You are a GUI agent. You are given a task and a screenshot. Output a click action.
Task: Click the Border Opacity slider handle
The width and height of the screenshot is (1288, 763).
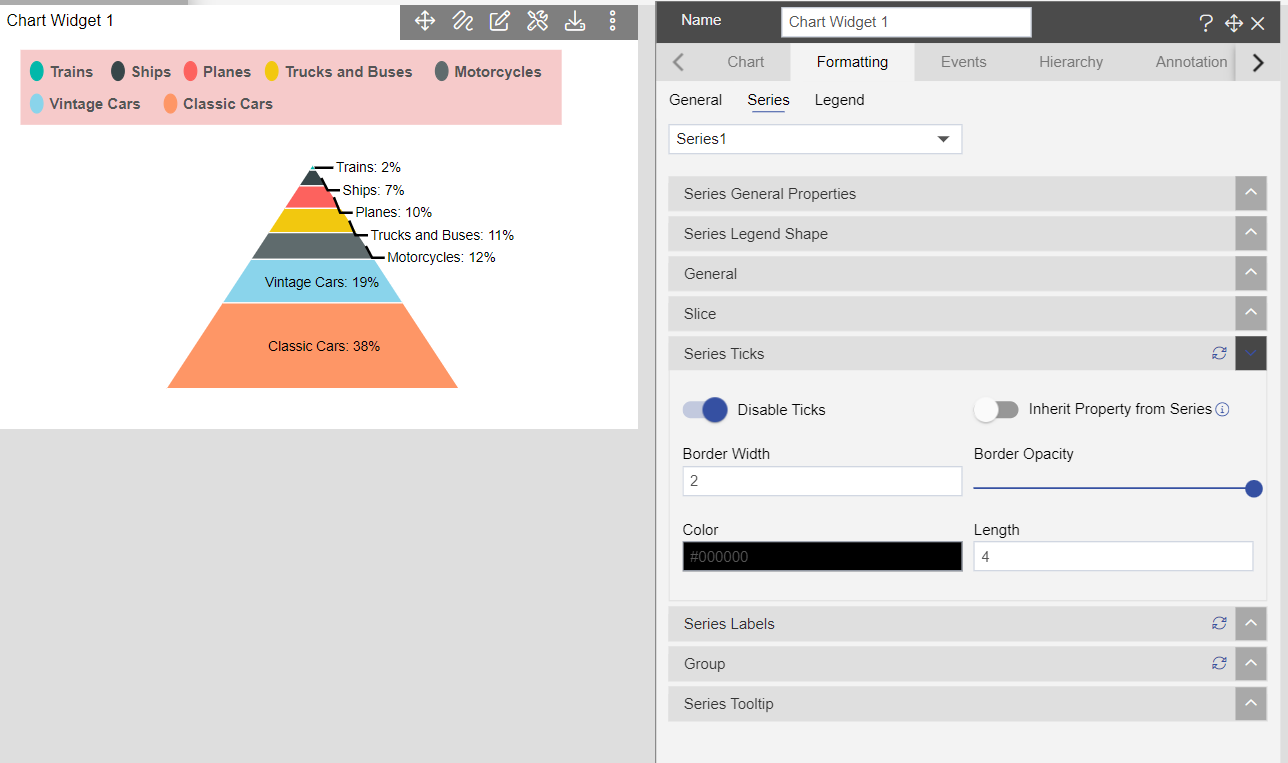[1253, 489]
